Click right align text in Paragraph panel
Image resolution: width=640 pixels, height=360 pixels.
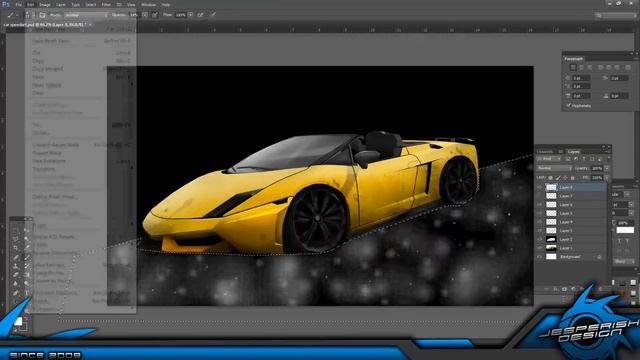[x=589, y=67]
